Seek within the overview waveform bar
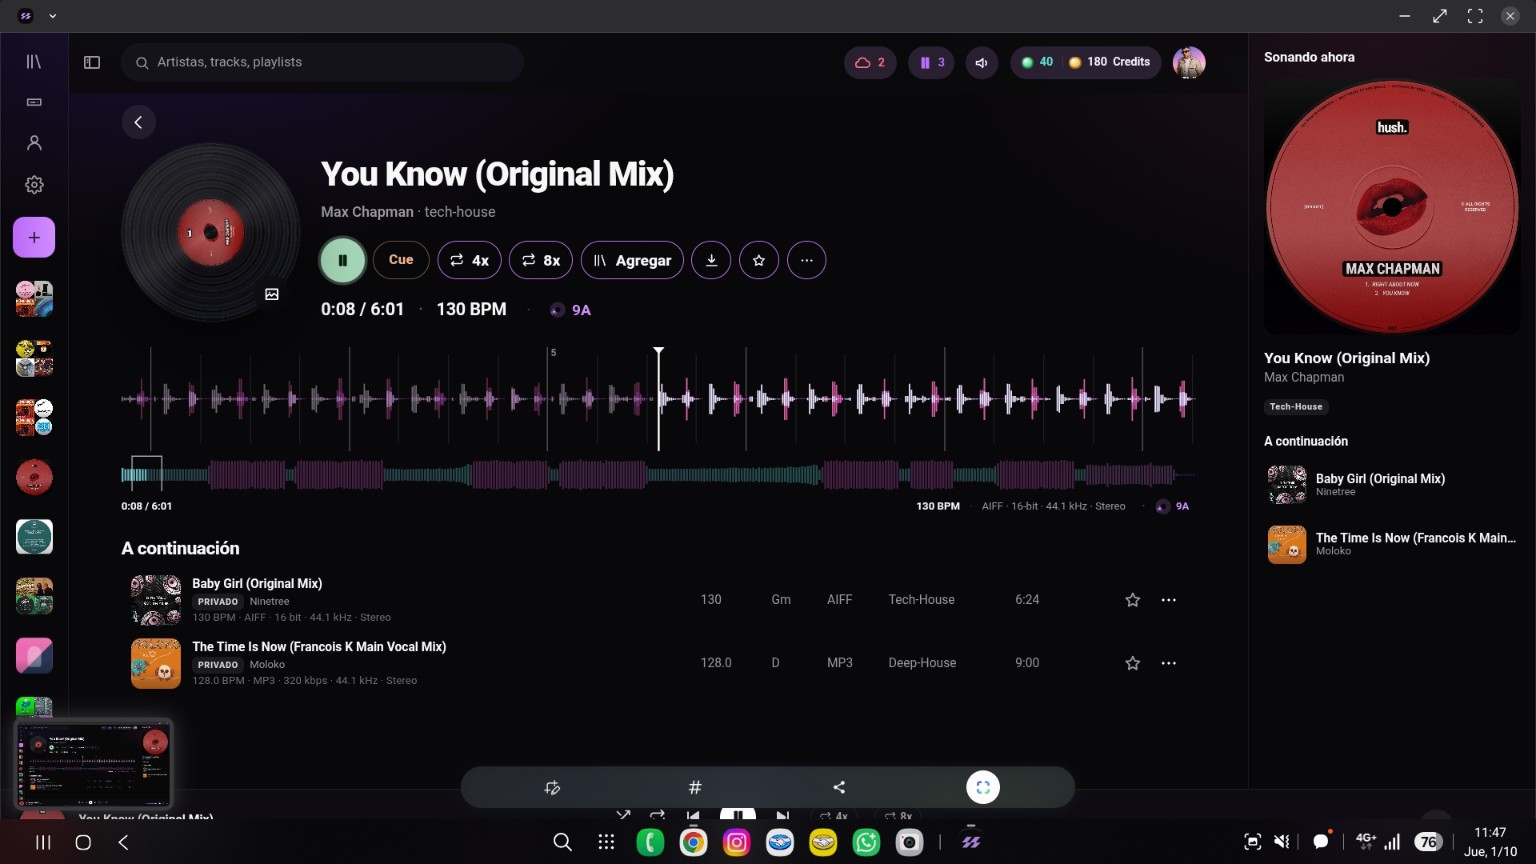Image resolution: width=1536 pixels, height=864 pixels. click(658, 474)
